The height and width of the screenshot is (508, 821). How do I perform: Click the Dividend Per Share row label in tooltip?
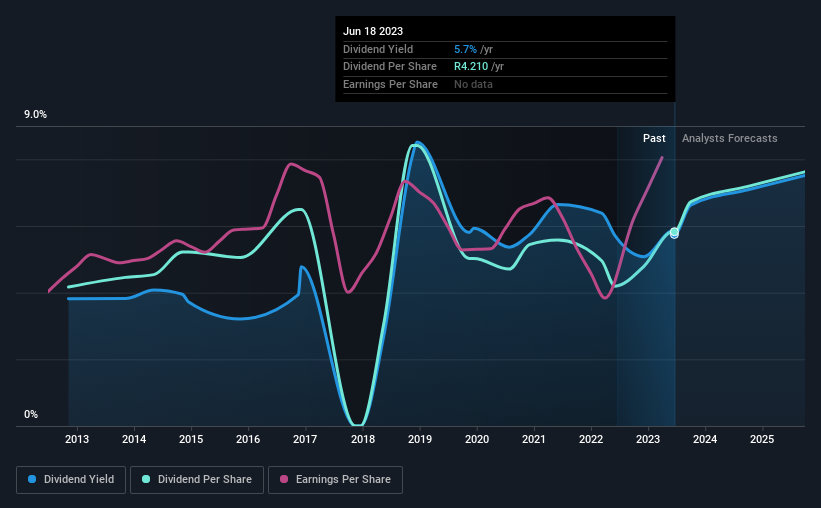[390, 67]
